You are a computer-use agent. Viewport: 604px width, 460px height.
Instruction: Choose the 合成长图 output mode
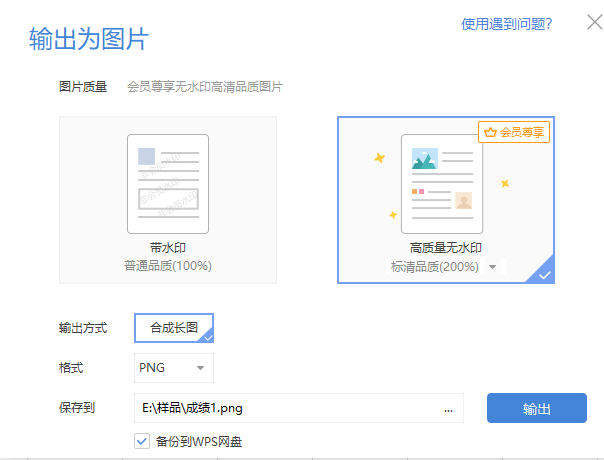pos(173,328)
